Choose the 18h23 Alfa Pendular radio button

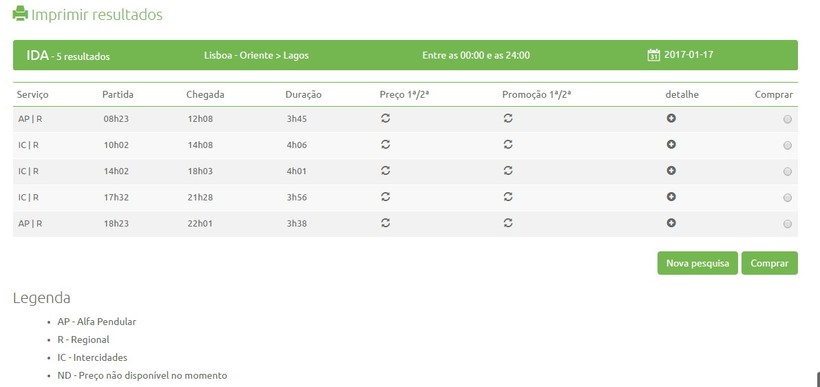788,224
